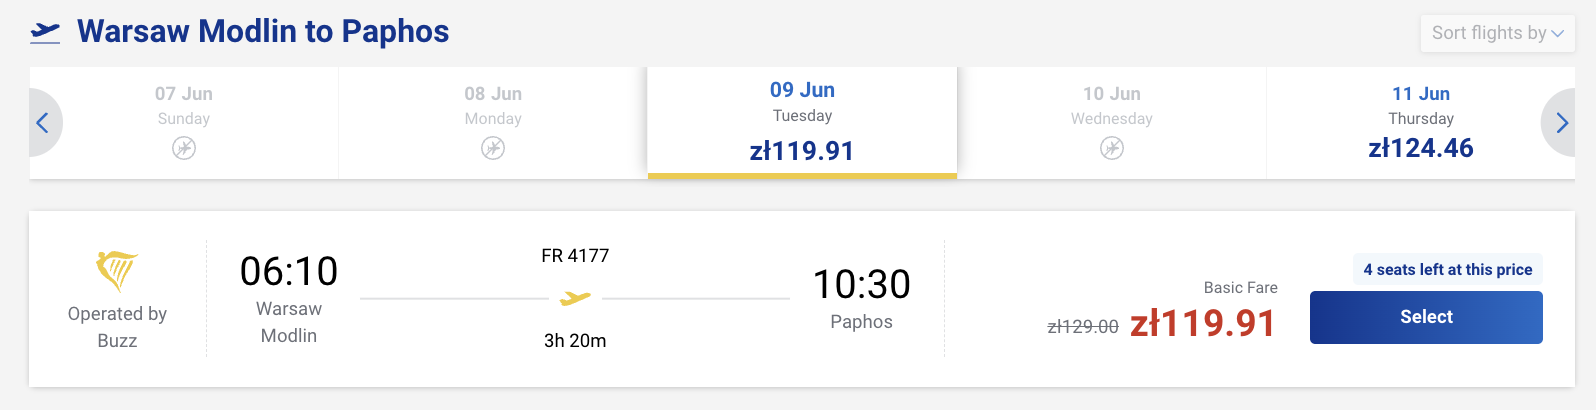
Task: Open the Sort flights by dropdown
Action: click(x=1497, y=33)
